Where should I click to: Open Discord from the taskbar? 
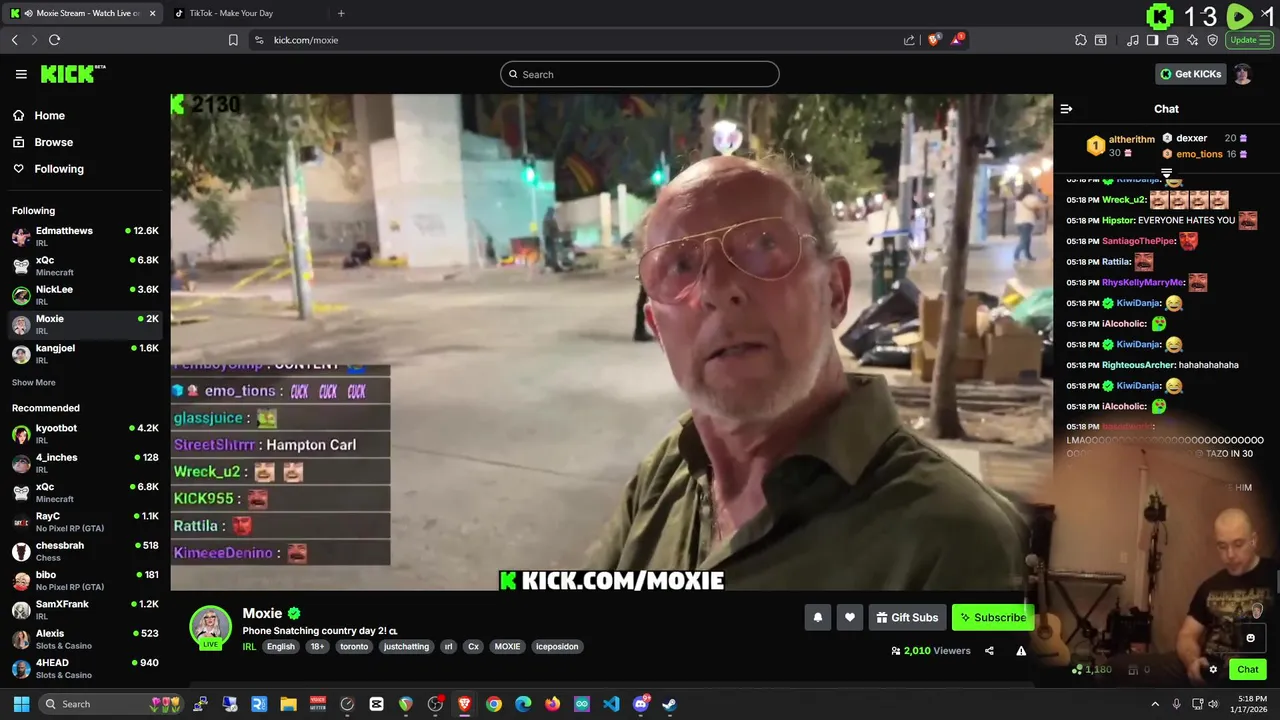tap(641, 704)
